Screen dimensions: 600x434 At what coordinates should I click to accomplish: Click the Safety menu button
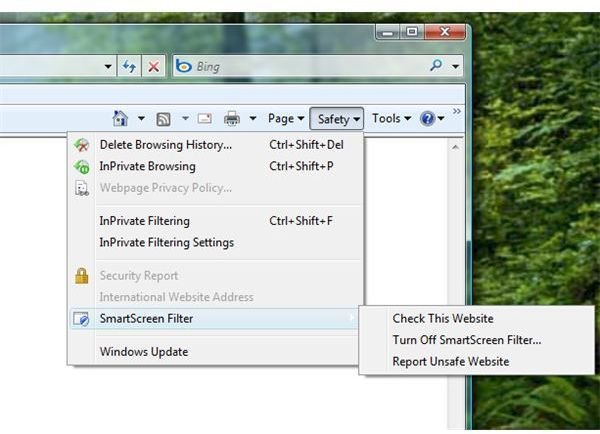click(336, 119)
